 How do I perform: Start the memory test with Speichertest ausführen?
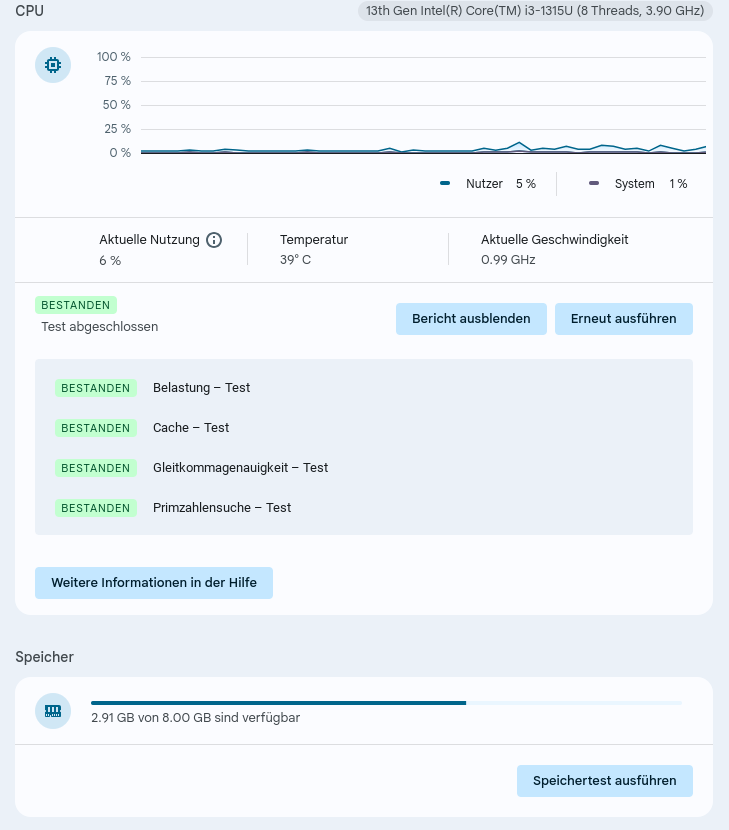coord(604,781)
